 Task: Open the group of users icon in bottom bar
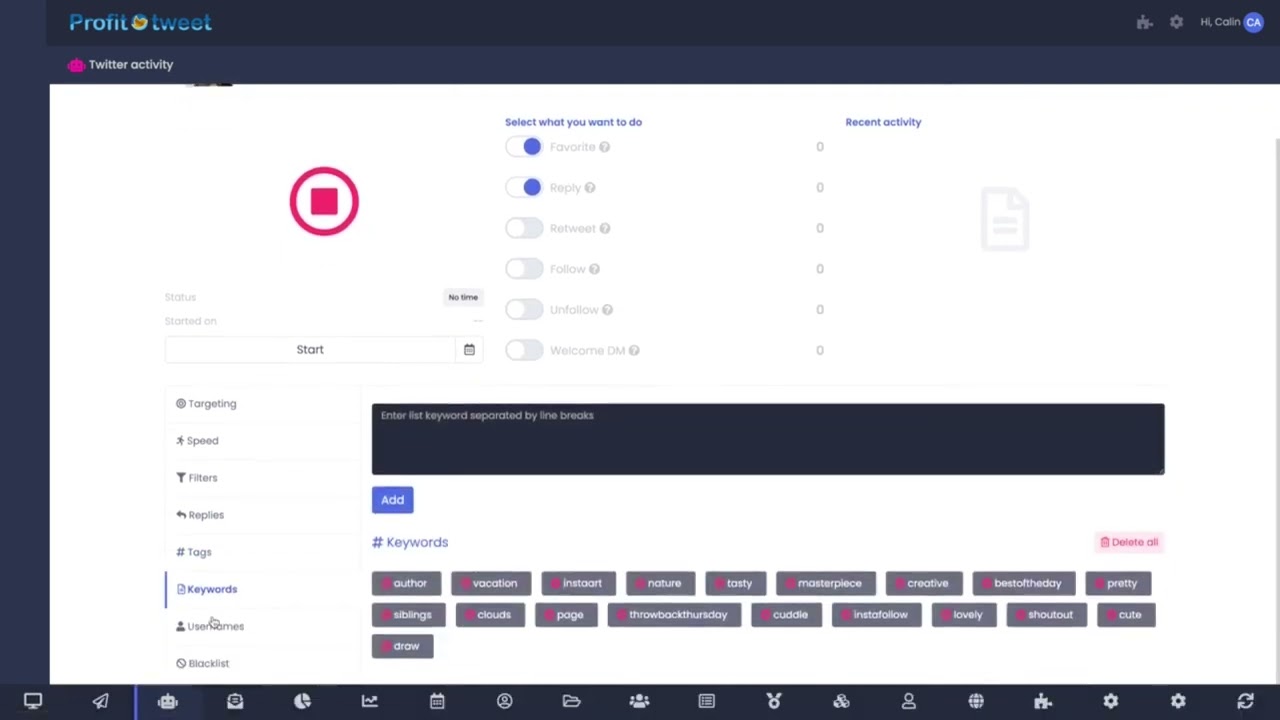point(639,701)
